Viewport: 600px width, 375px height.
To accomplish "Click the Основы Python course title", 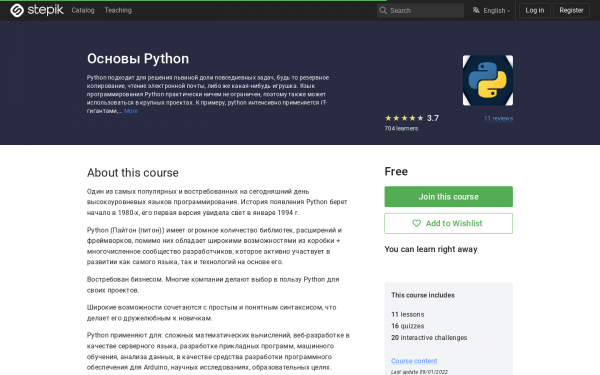I will 138,59.
